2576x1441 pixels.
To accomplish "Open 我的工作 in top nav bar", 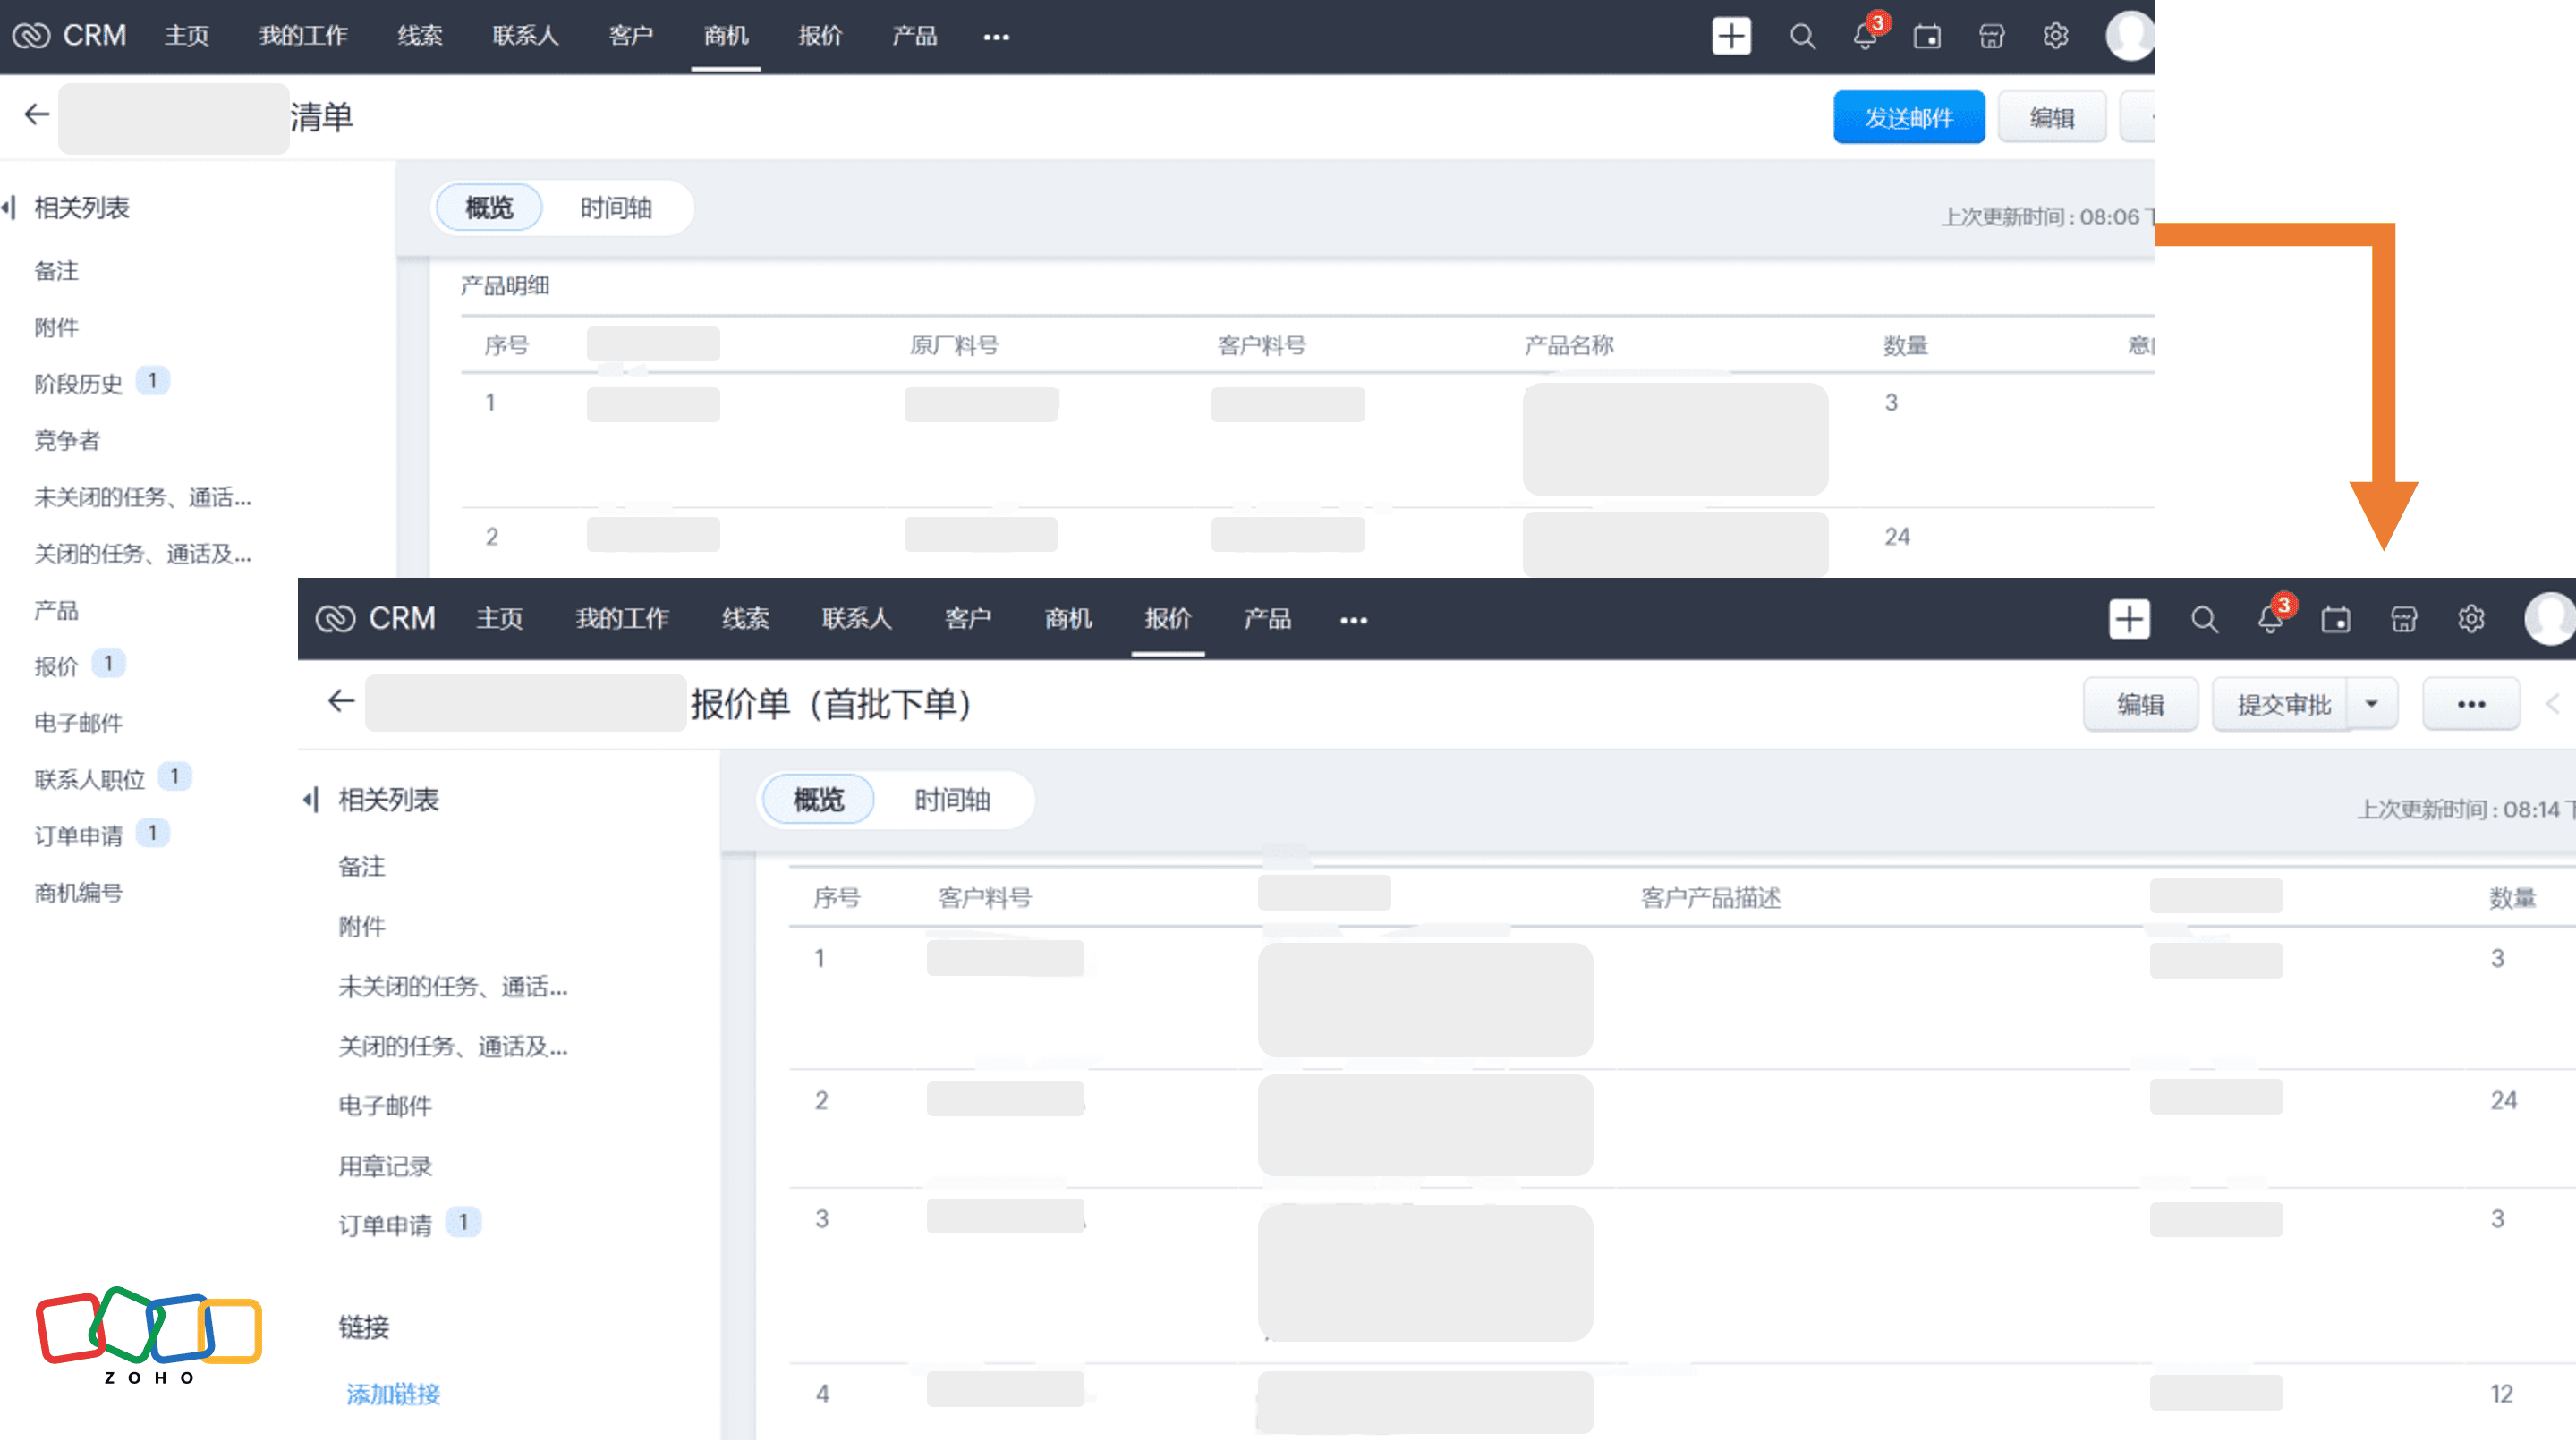I will (x=304, y=36).
